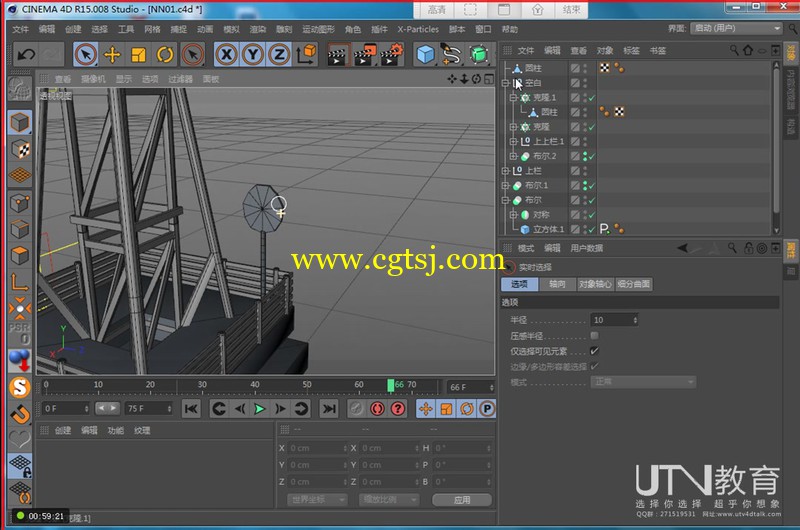
Task: Click the Undo arrow icon
Action: 26,54
